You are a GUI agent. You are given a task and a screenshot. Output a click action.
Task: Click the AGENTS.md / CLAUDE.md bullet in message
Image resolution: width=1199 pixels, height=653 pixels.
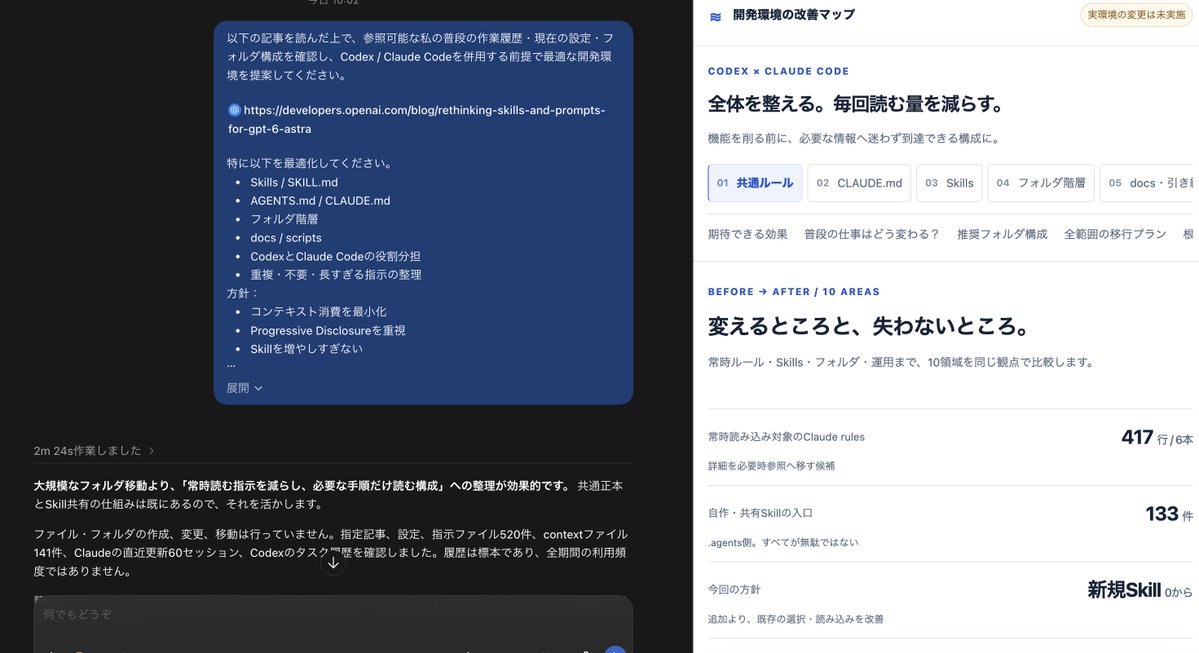click(320, 200)
